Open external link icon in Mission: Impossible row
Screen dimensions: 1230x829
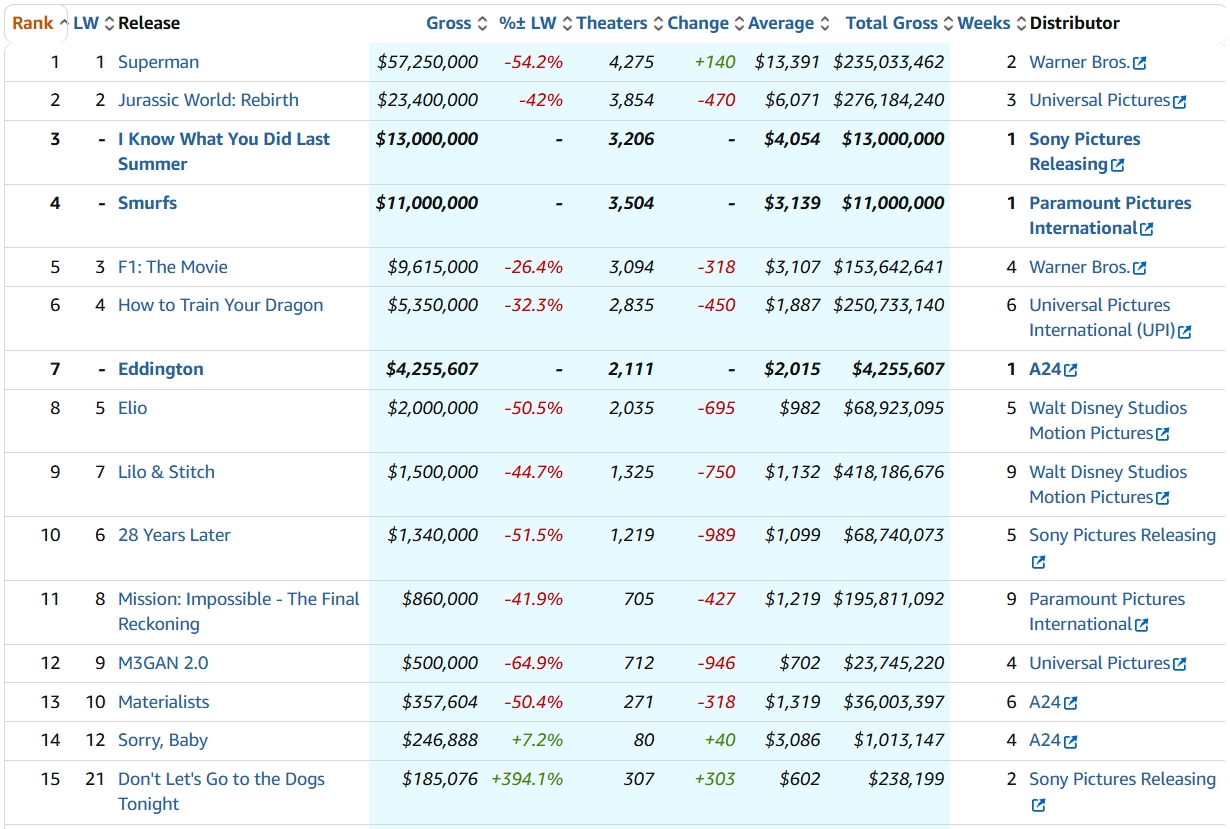(1142, 625)
